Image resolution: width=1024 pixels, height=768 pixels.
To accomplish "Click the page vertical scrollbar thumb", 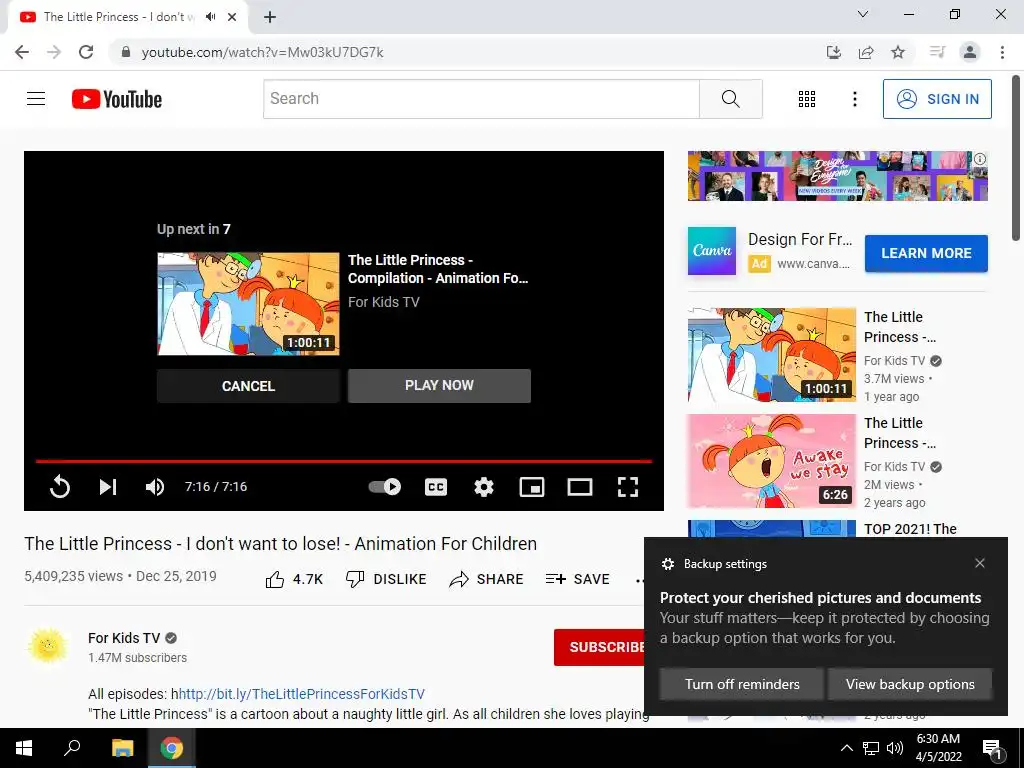I will pos(1016,159).
